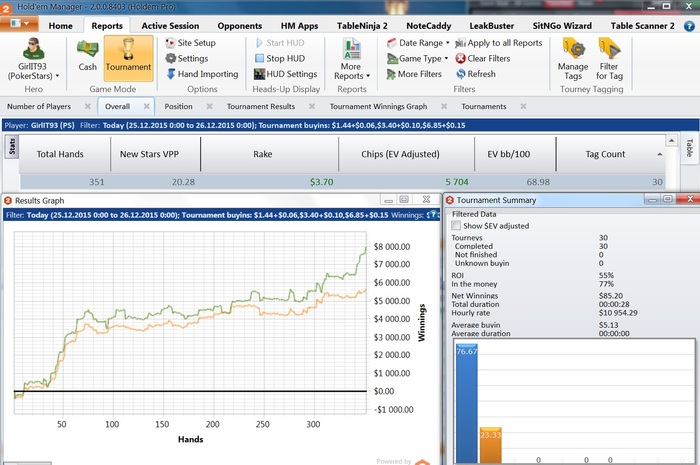Switch to Number of Players report tab
The height and width of the screenshot is (465, 700).
(x=39, y=106)
